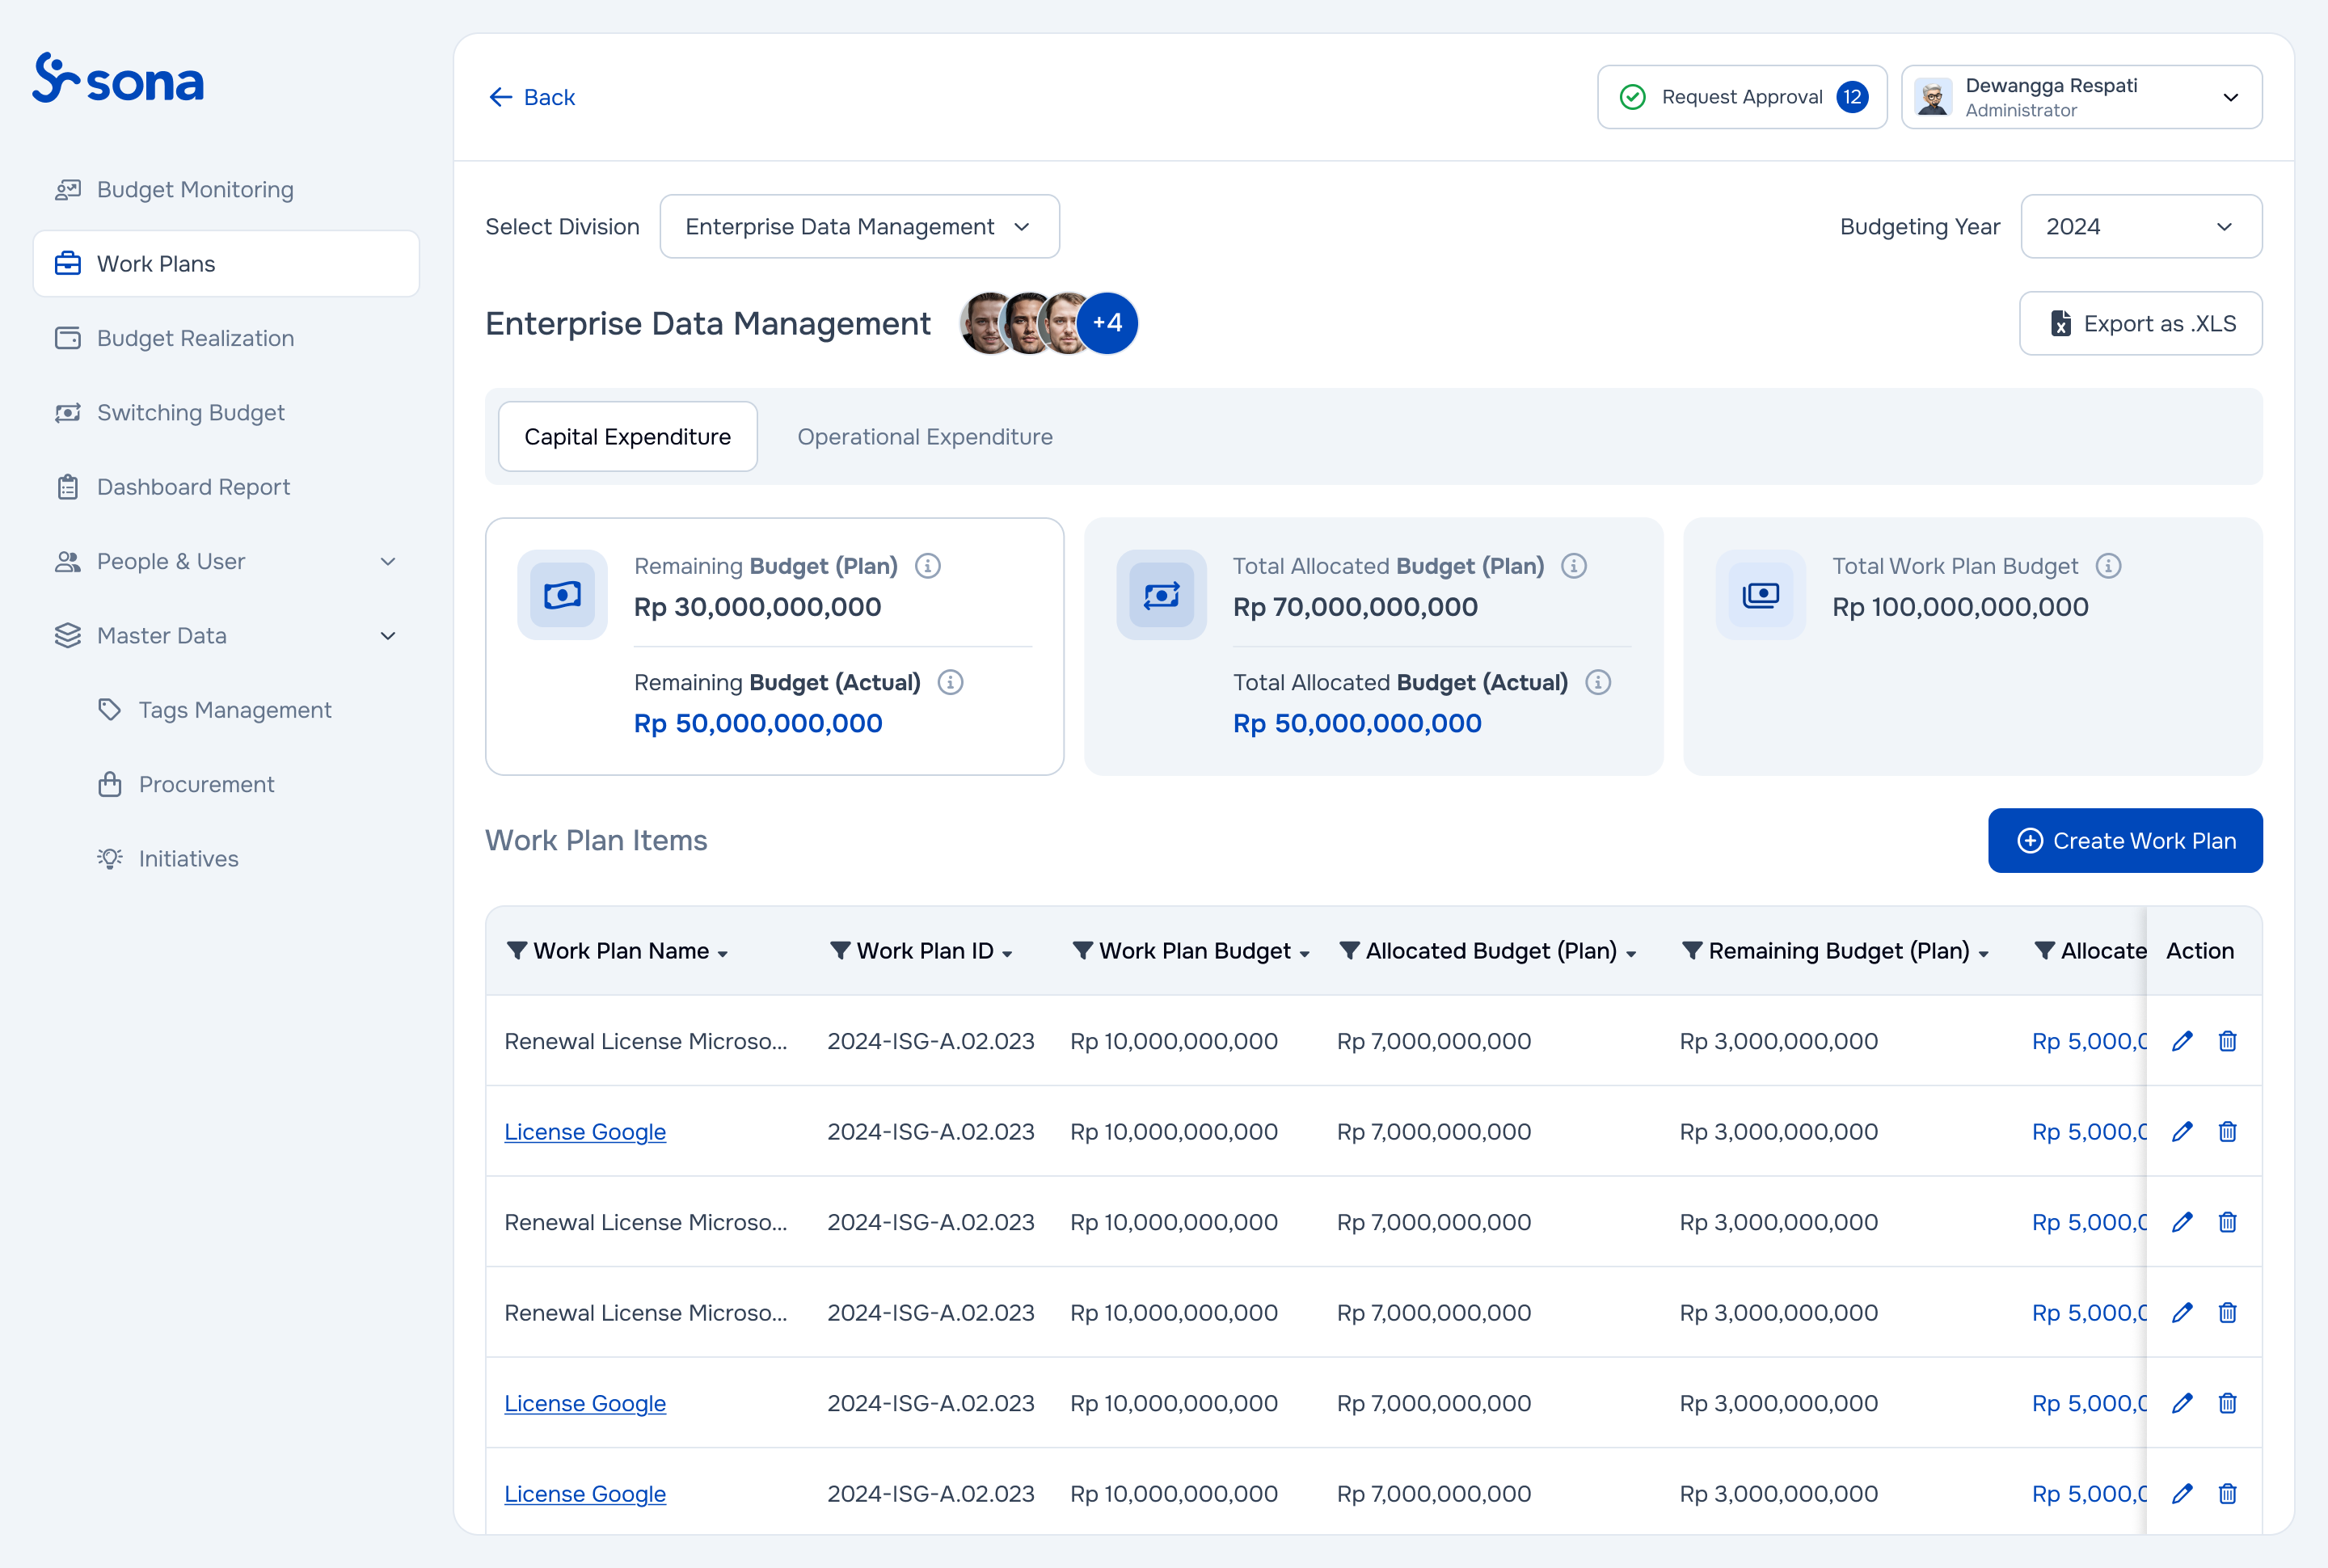Viewport: 2328px width, 1568px height.
Task: Delete the third table row's work plan
Action: (x=2227, y=1222)
